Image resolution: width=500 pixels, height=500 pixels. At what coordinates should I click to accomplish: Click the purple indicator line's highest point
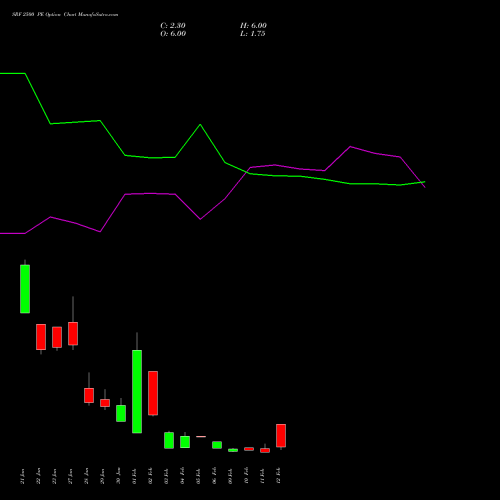click(x=350, y=146)
